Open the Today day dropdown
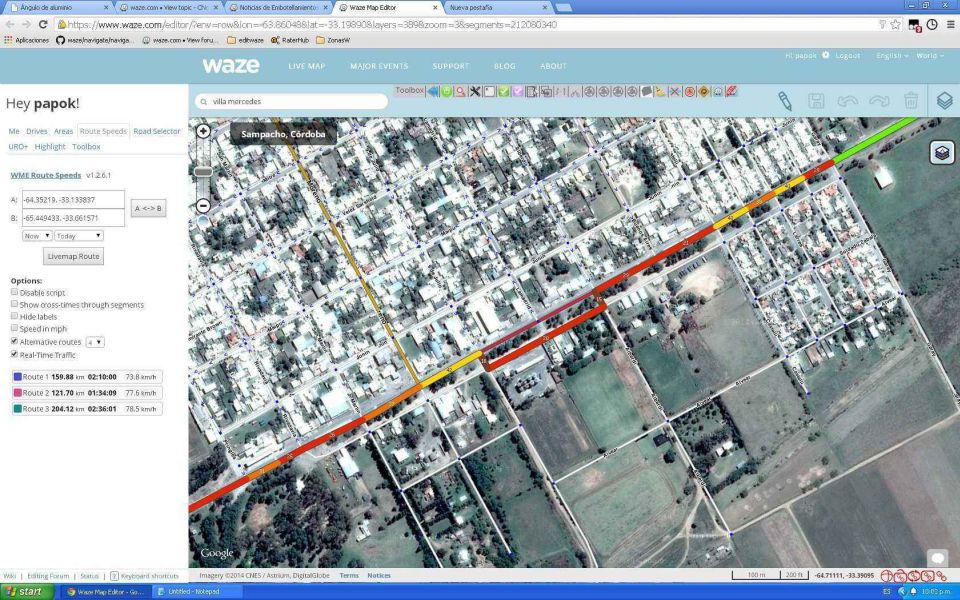The image size is (960, 600). coord(78,236)
